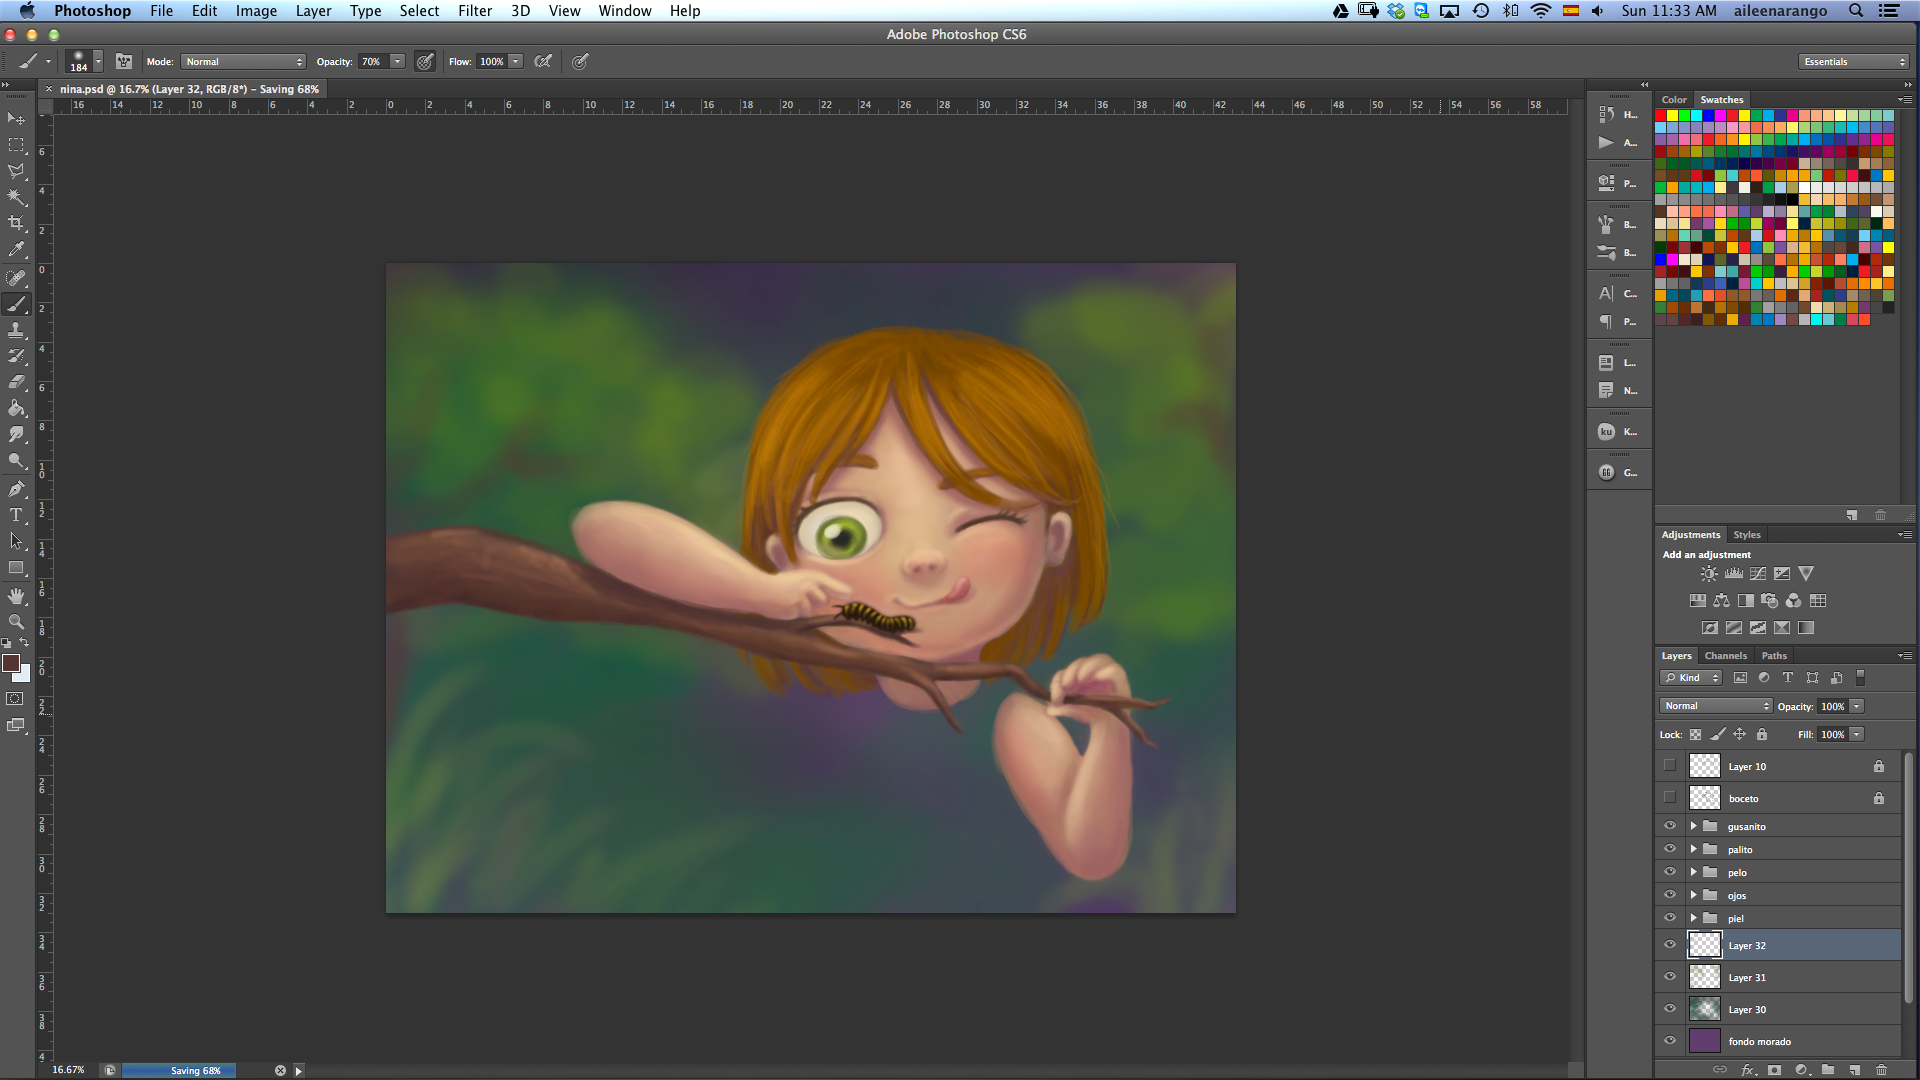Select the Hand tool
Viewport: 1920px width, 1080px height.
[16, 596]
